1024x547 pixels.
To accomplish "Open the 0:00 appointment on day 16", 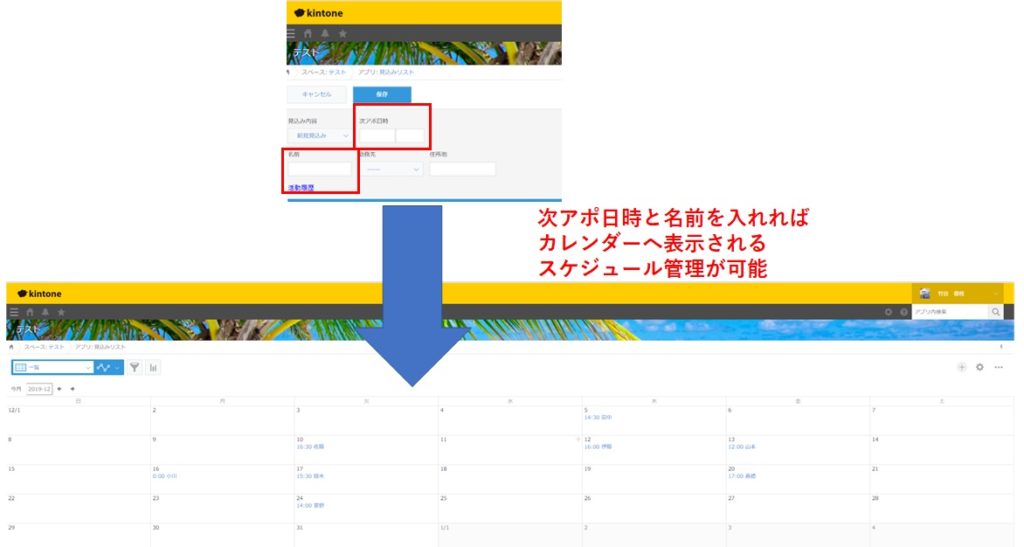I will [x=165, y=476].
